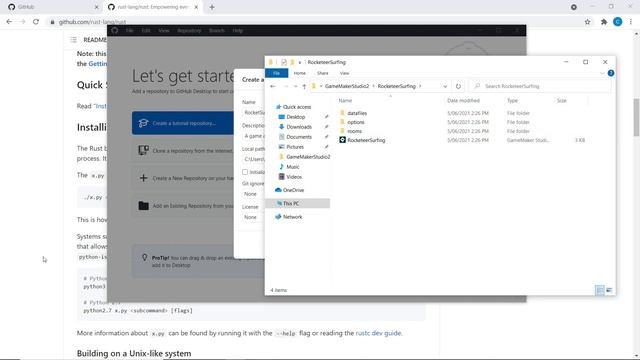Click the Local path field in dialog
Viewport: 640px width, 360px height.
[x=253, y=159]
